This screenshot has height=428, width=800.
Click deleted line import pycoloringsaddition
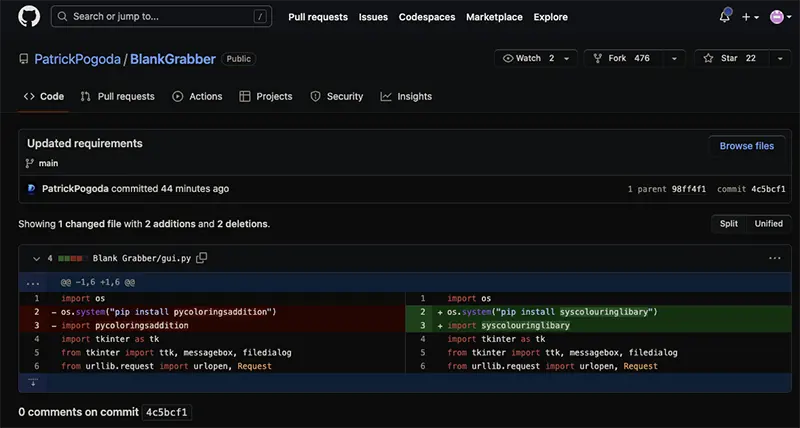(212, 325)
